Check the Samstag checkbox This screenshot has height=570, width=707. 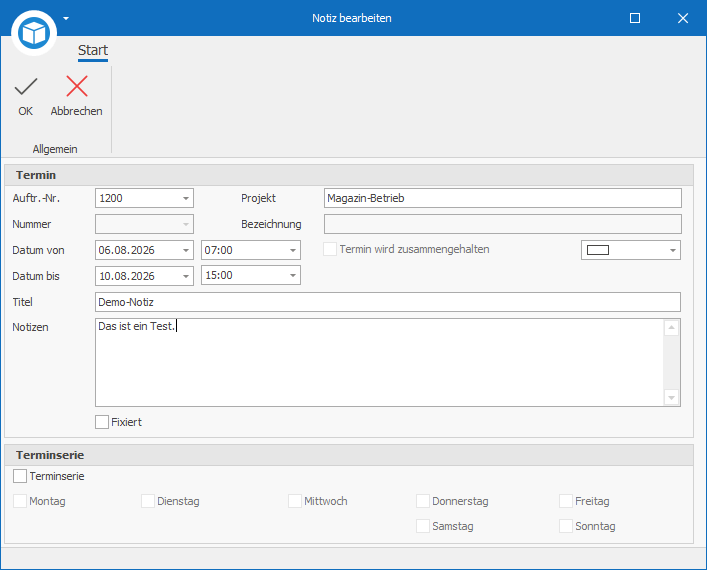pyautogui.click(x=423, y=526)
